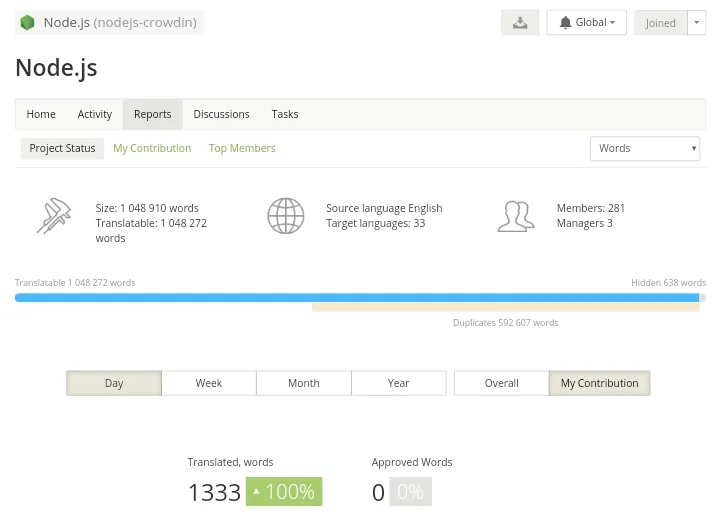Click the green 100% change badge
The image size is (720, 520).
click(x=284, y=492)
